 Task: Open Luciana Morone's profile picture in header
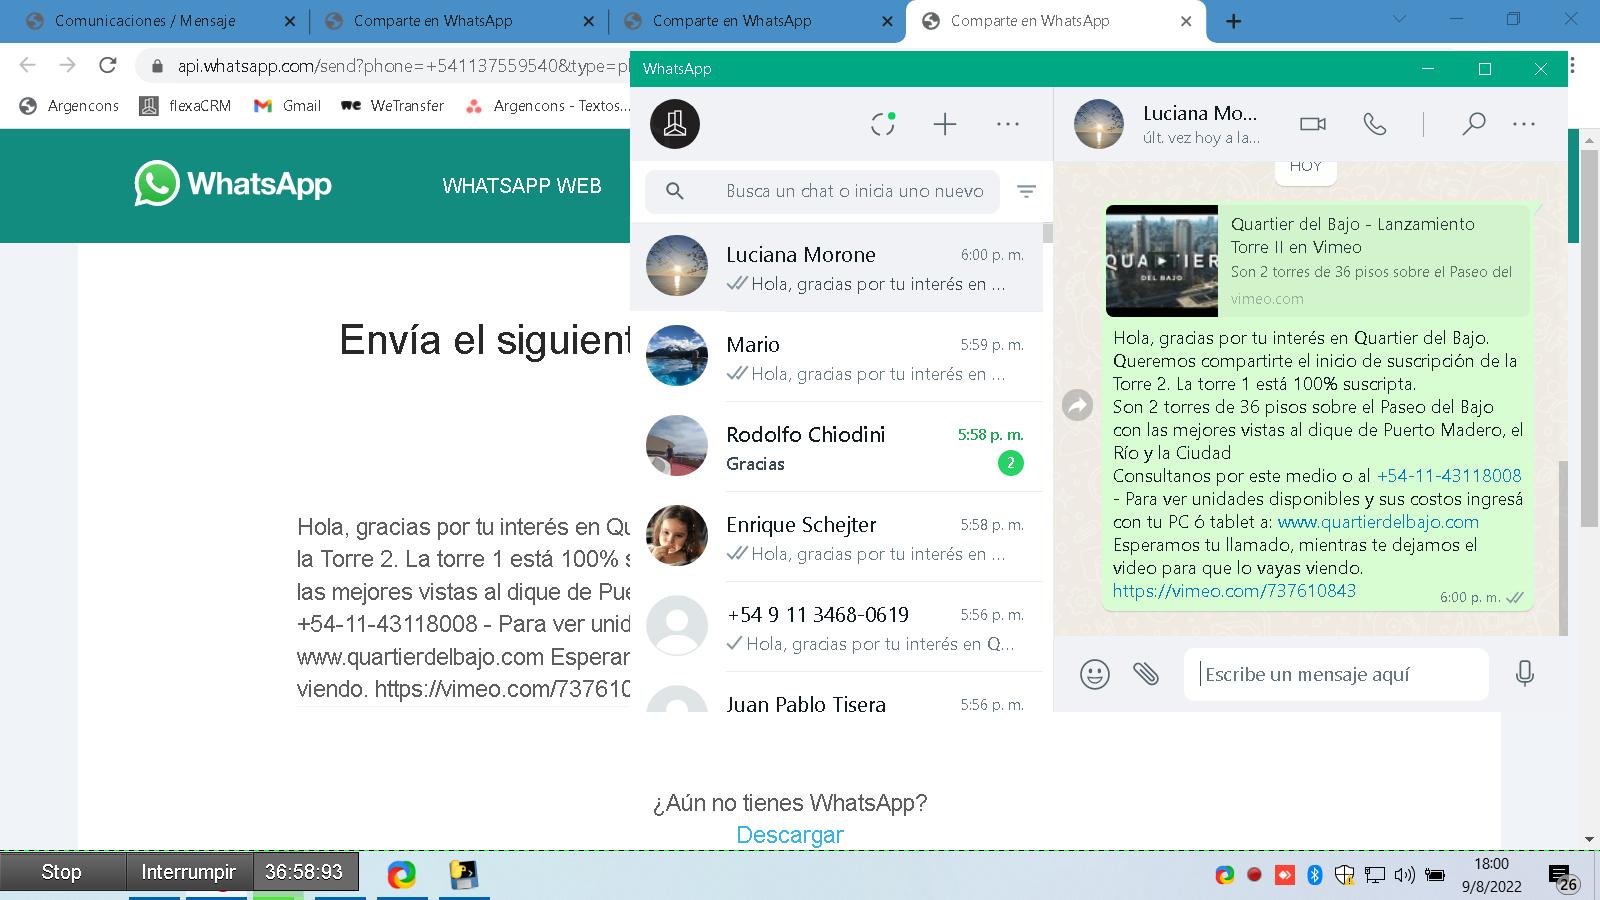point(1099,124)
